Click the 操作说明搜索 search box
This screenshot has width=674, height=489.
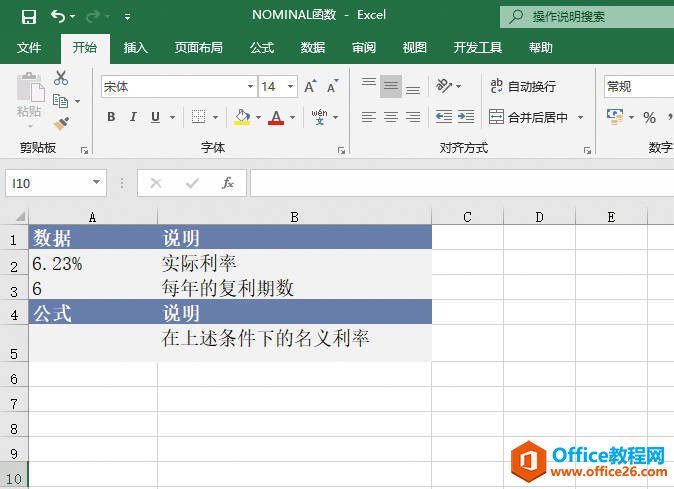tap(587, 17)
